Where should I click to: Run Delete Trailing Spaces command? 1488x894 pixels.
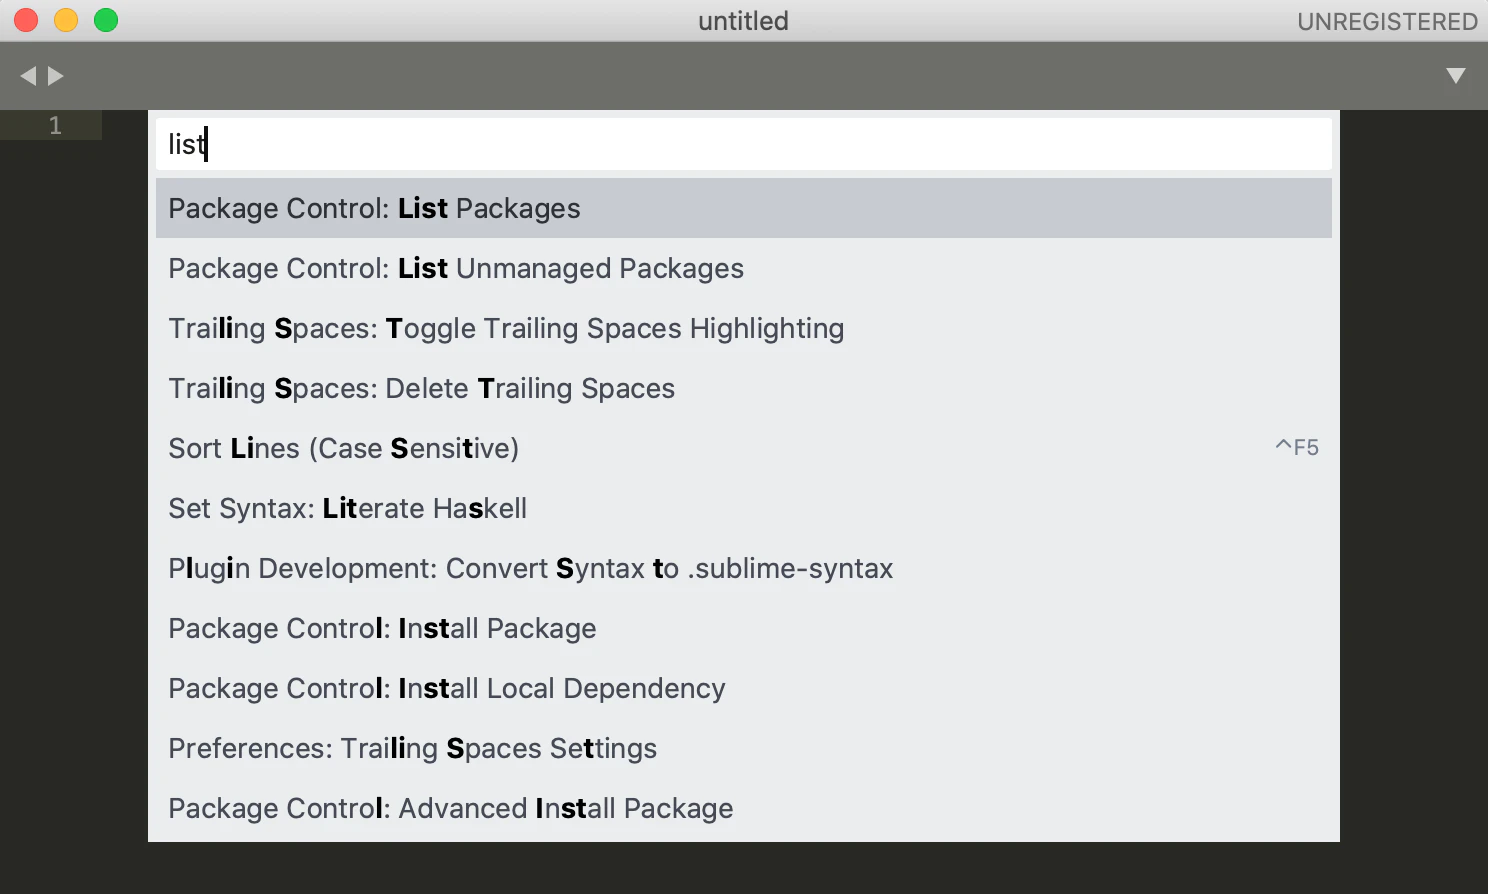click(x=744, y=388)
